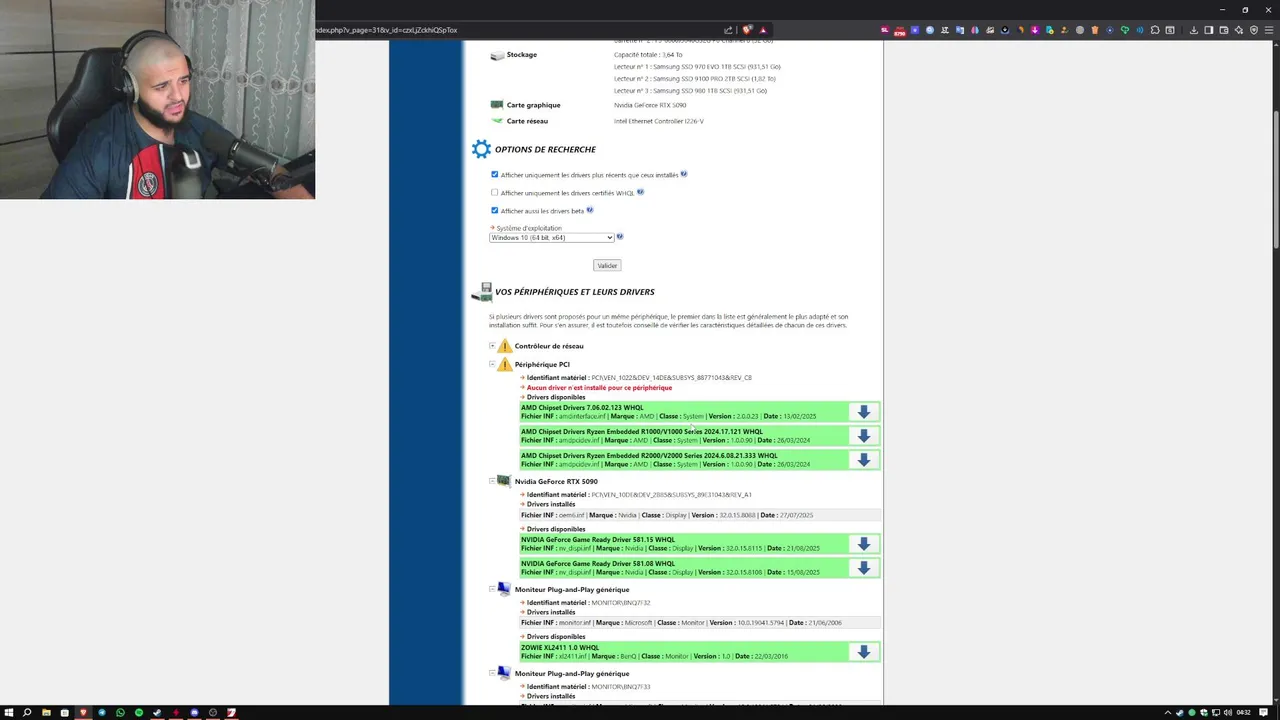Open the Système d'exploitation dropdown
1280x720 pixels.
pos(551,238)
